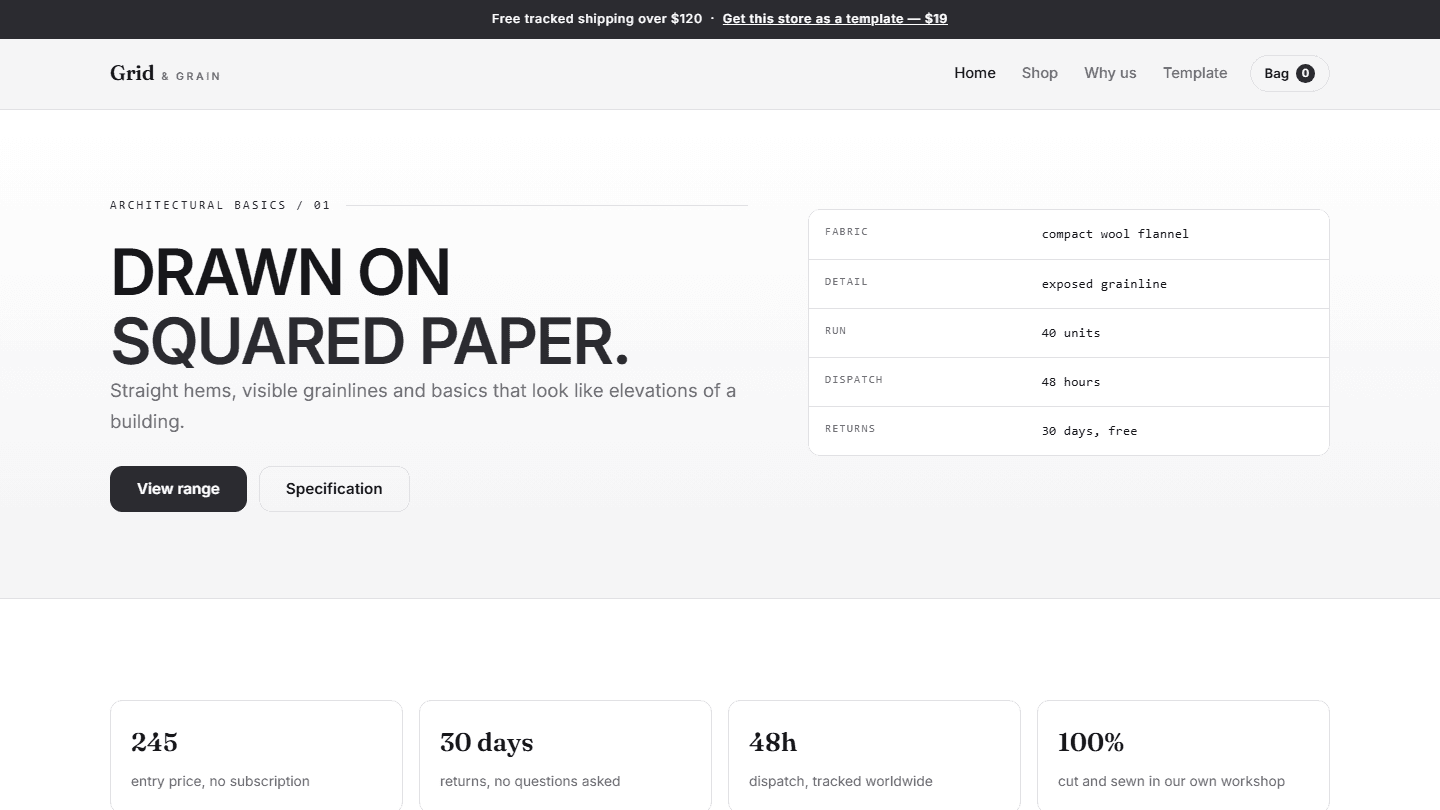The height and width of the screenshot is (810, 1440).
Task: Click the 'exposed grainline' value
Action: [1104, 284]
